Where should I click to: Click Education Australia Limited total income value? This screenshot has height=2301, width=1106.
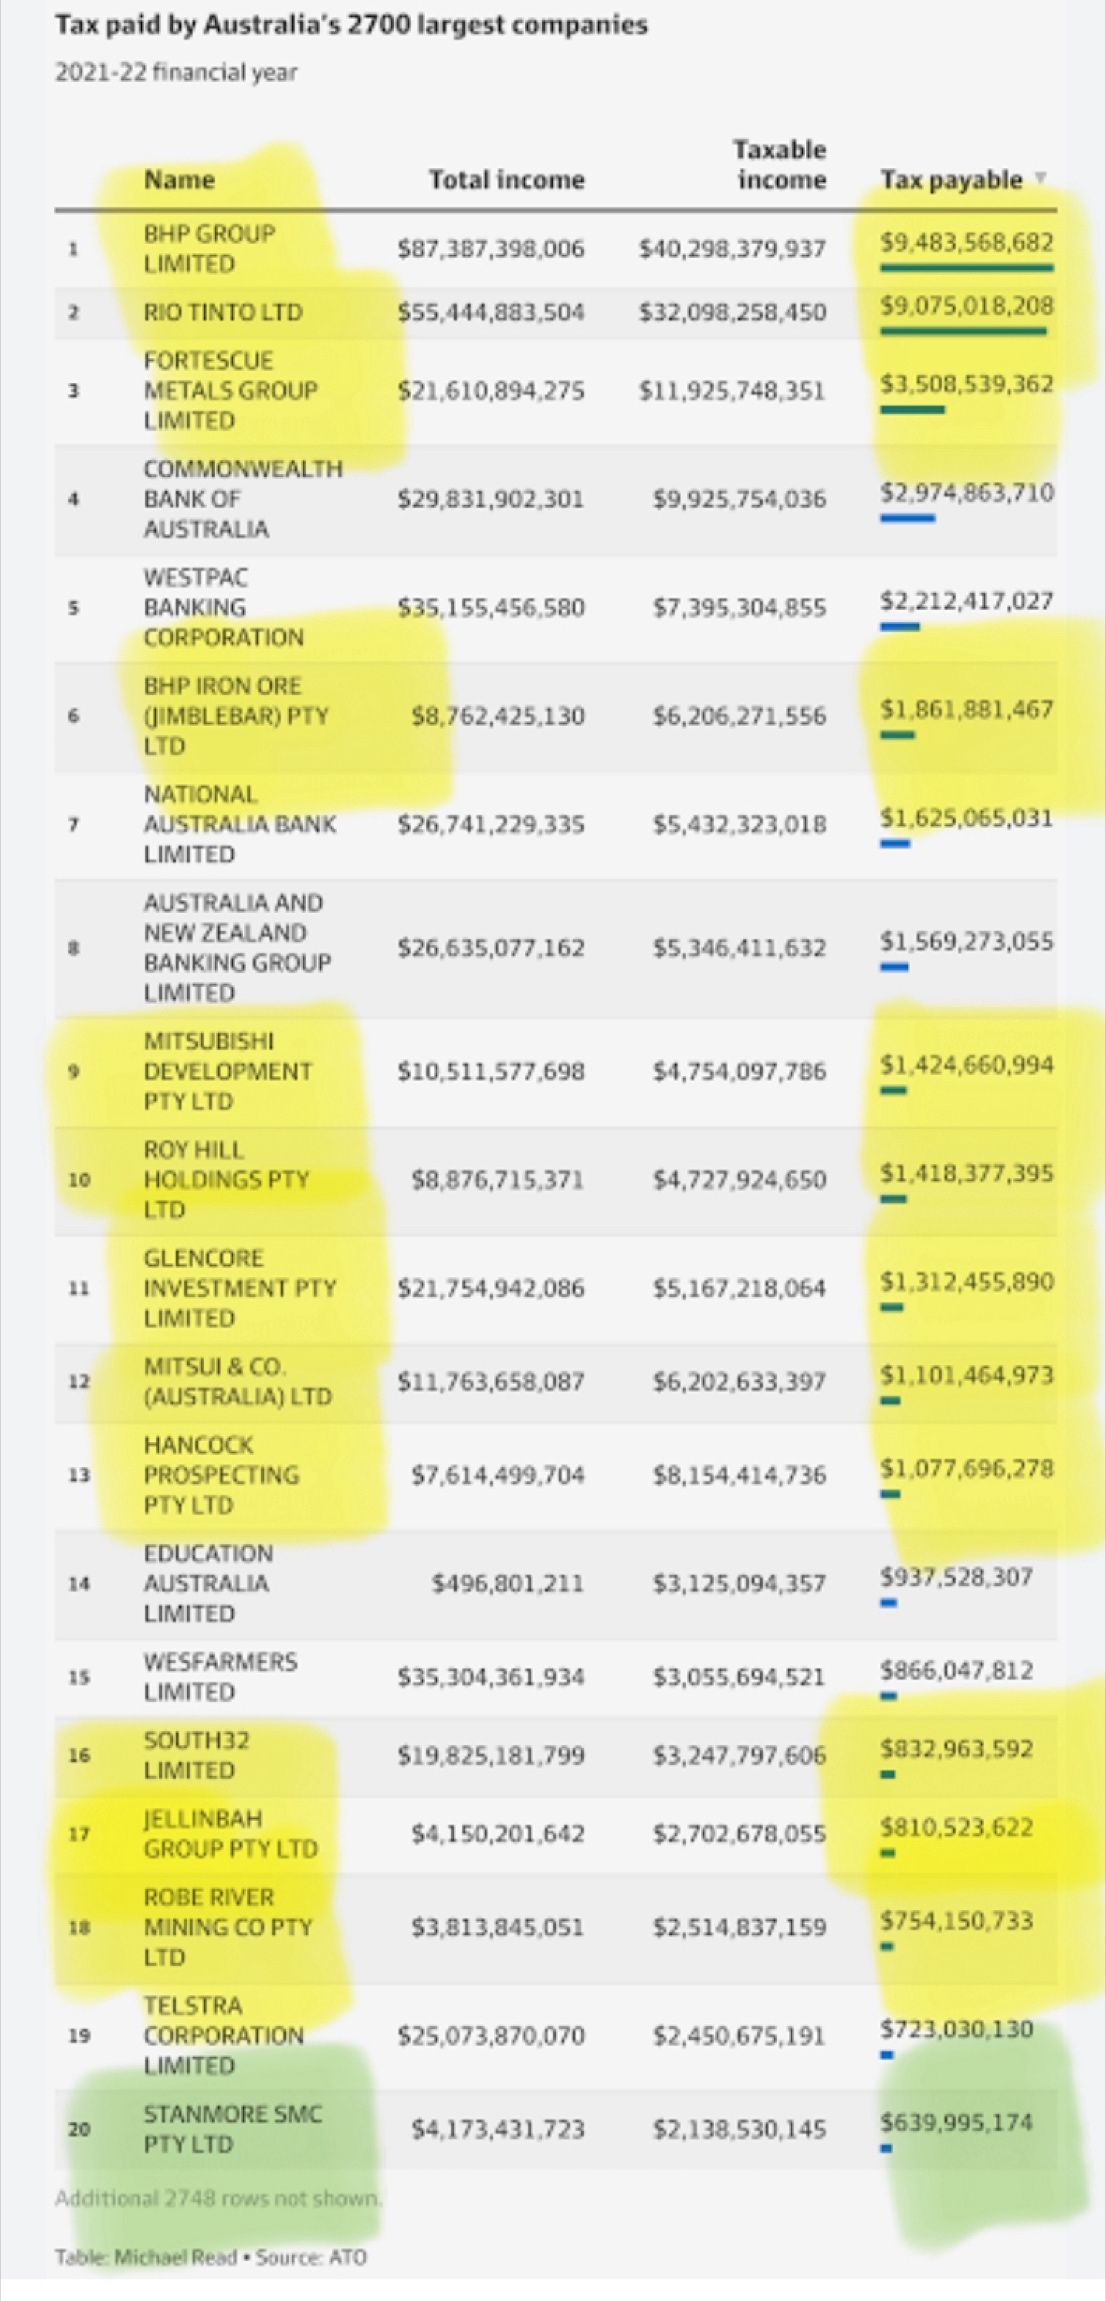(507, 1583)
